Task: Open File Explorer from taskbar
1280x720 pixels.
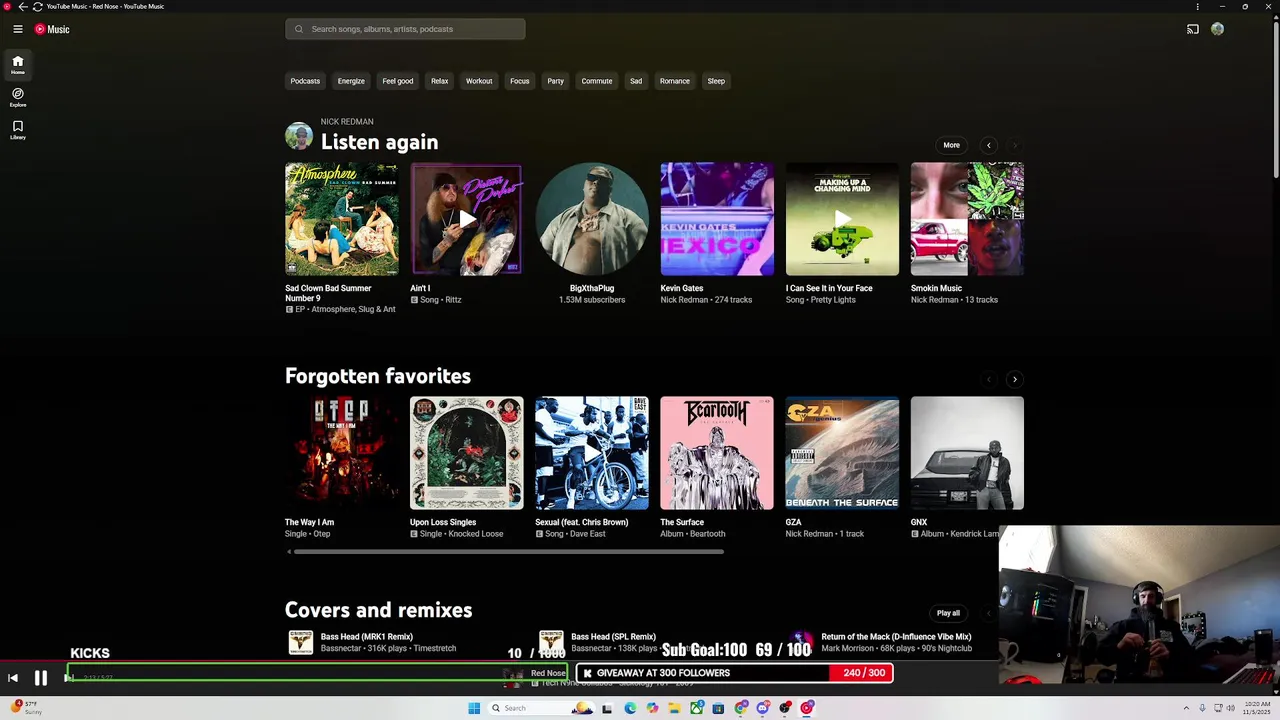Action: pos(674,708)
